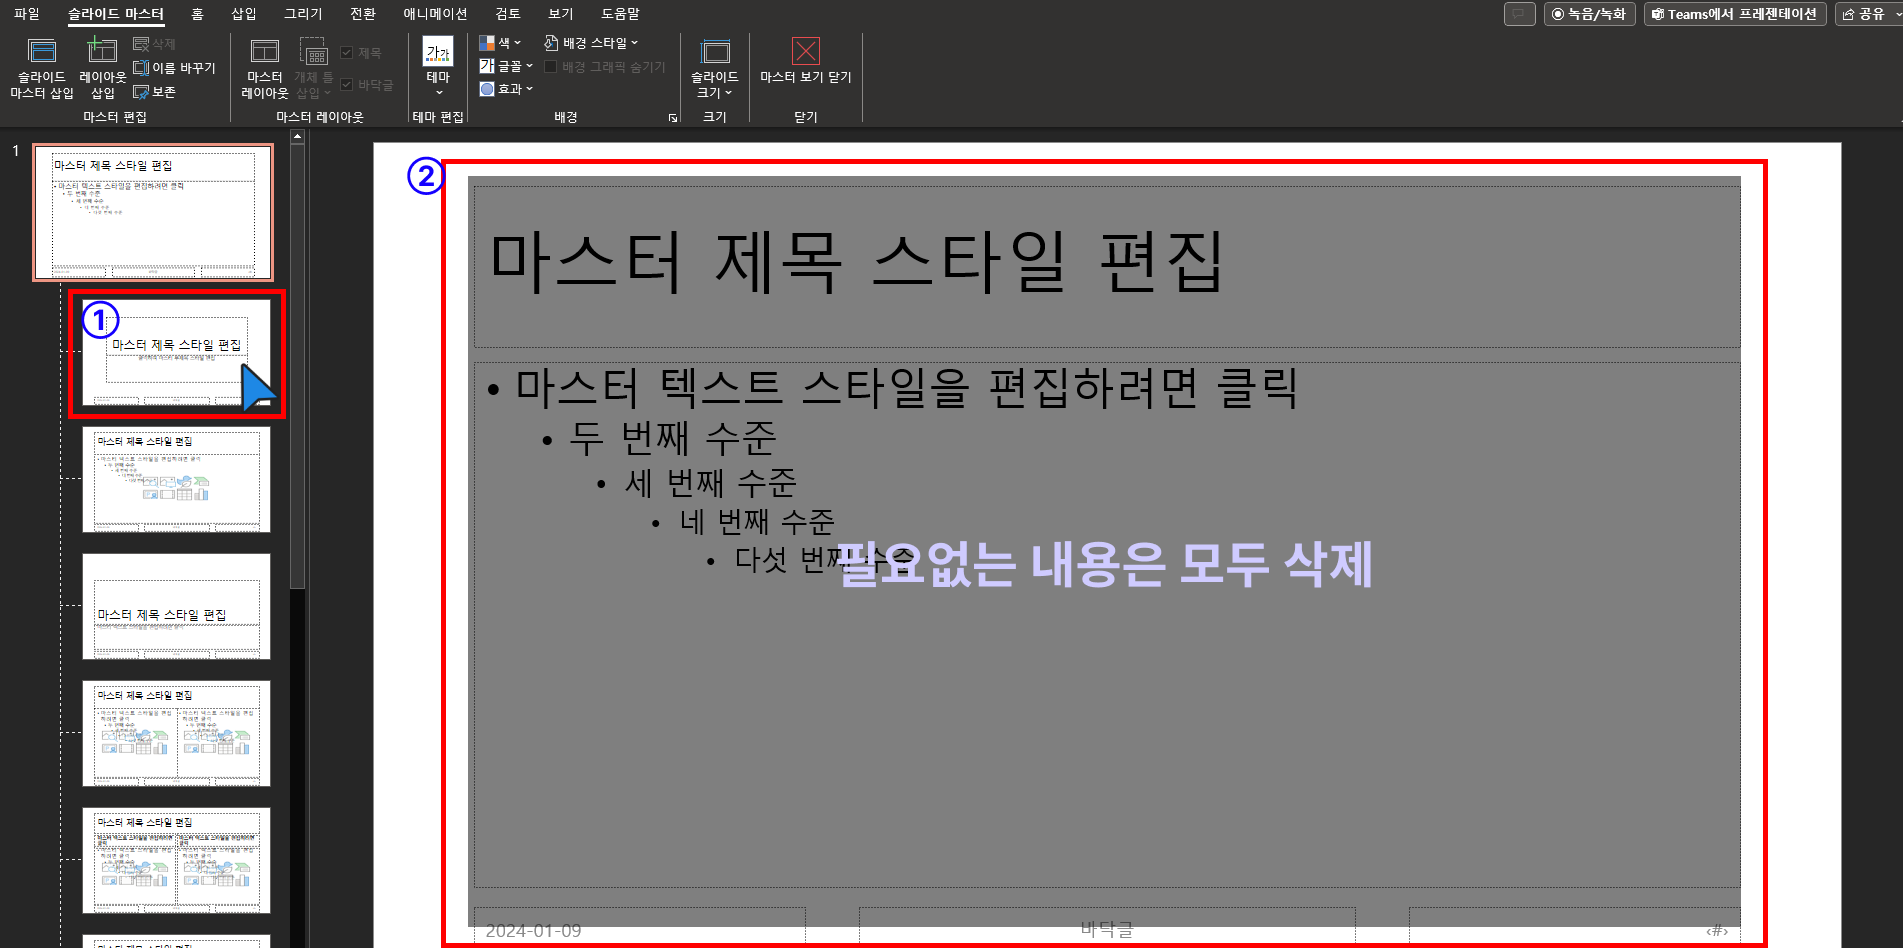Click the thumbnail pane vertical scrollbar
The image size is (1903, 948).
click(x=297, y=366)
